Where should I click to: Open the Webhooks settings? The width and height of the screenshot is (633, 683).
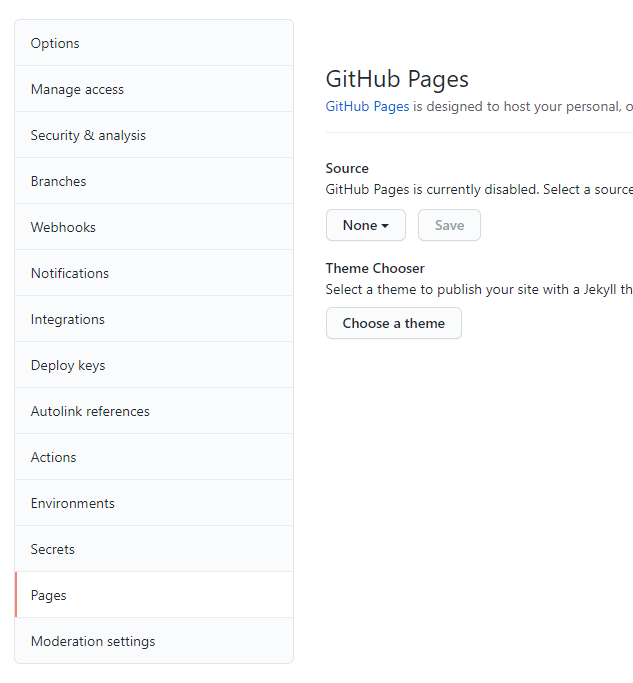click(63, 227)
